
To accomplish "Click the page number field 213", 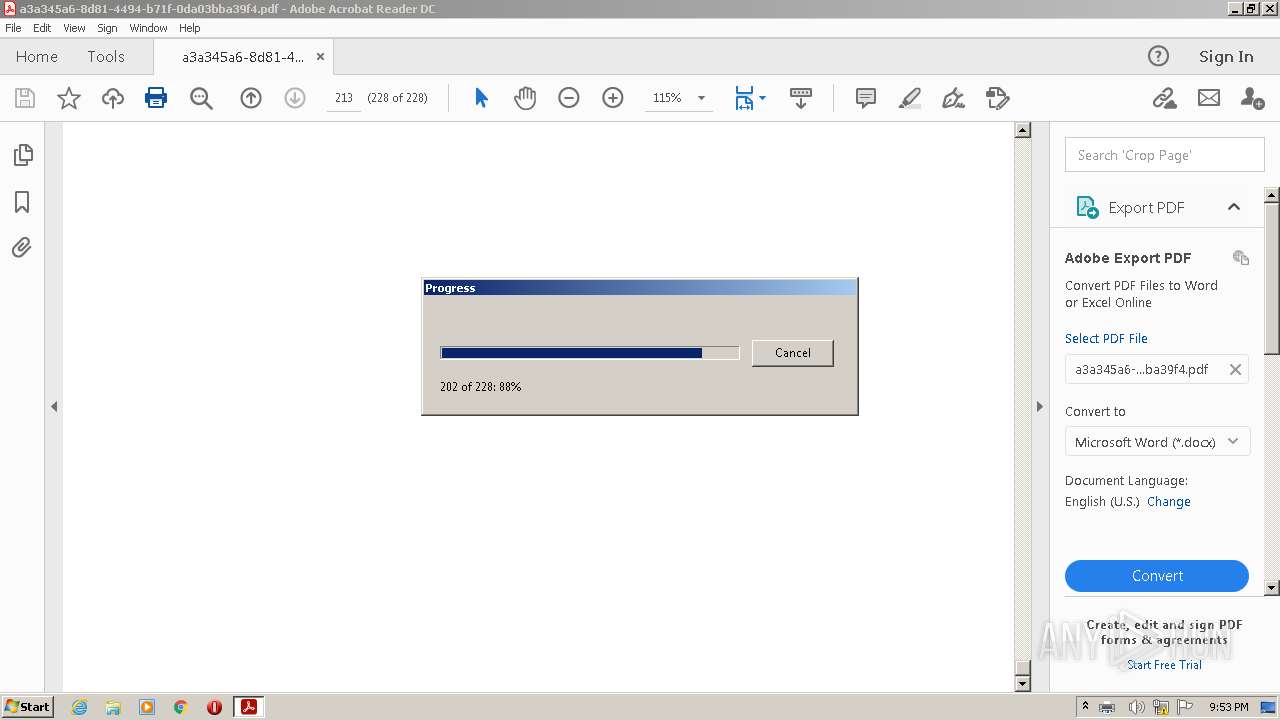I will click(344, 98).
